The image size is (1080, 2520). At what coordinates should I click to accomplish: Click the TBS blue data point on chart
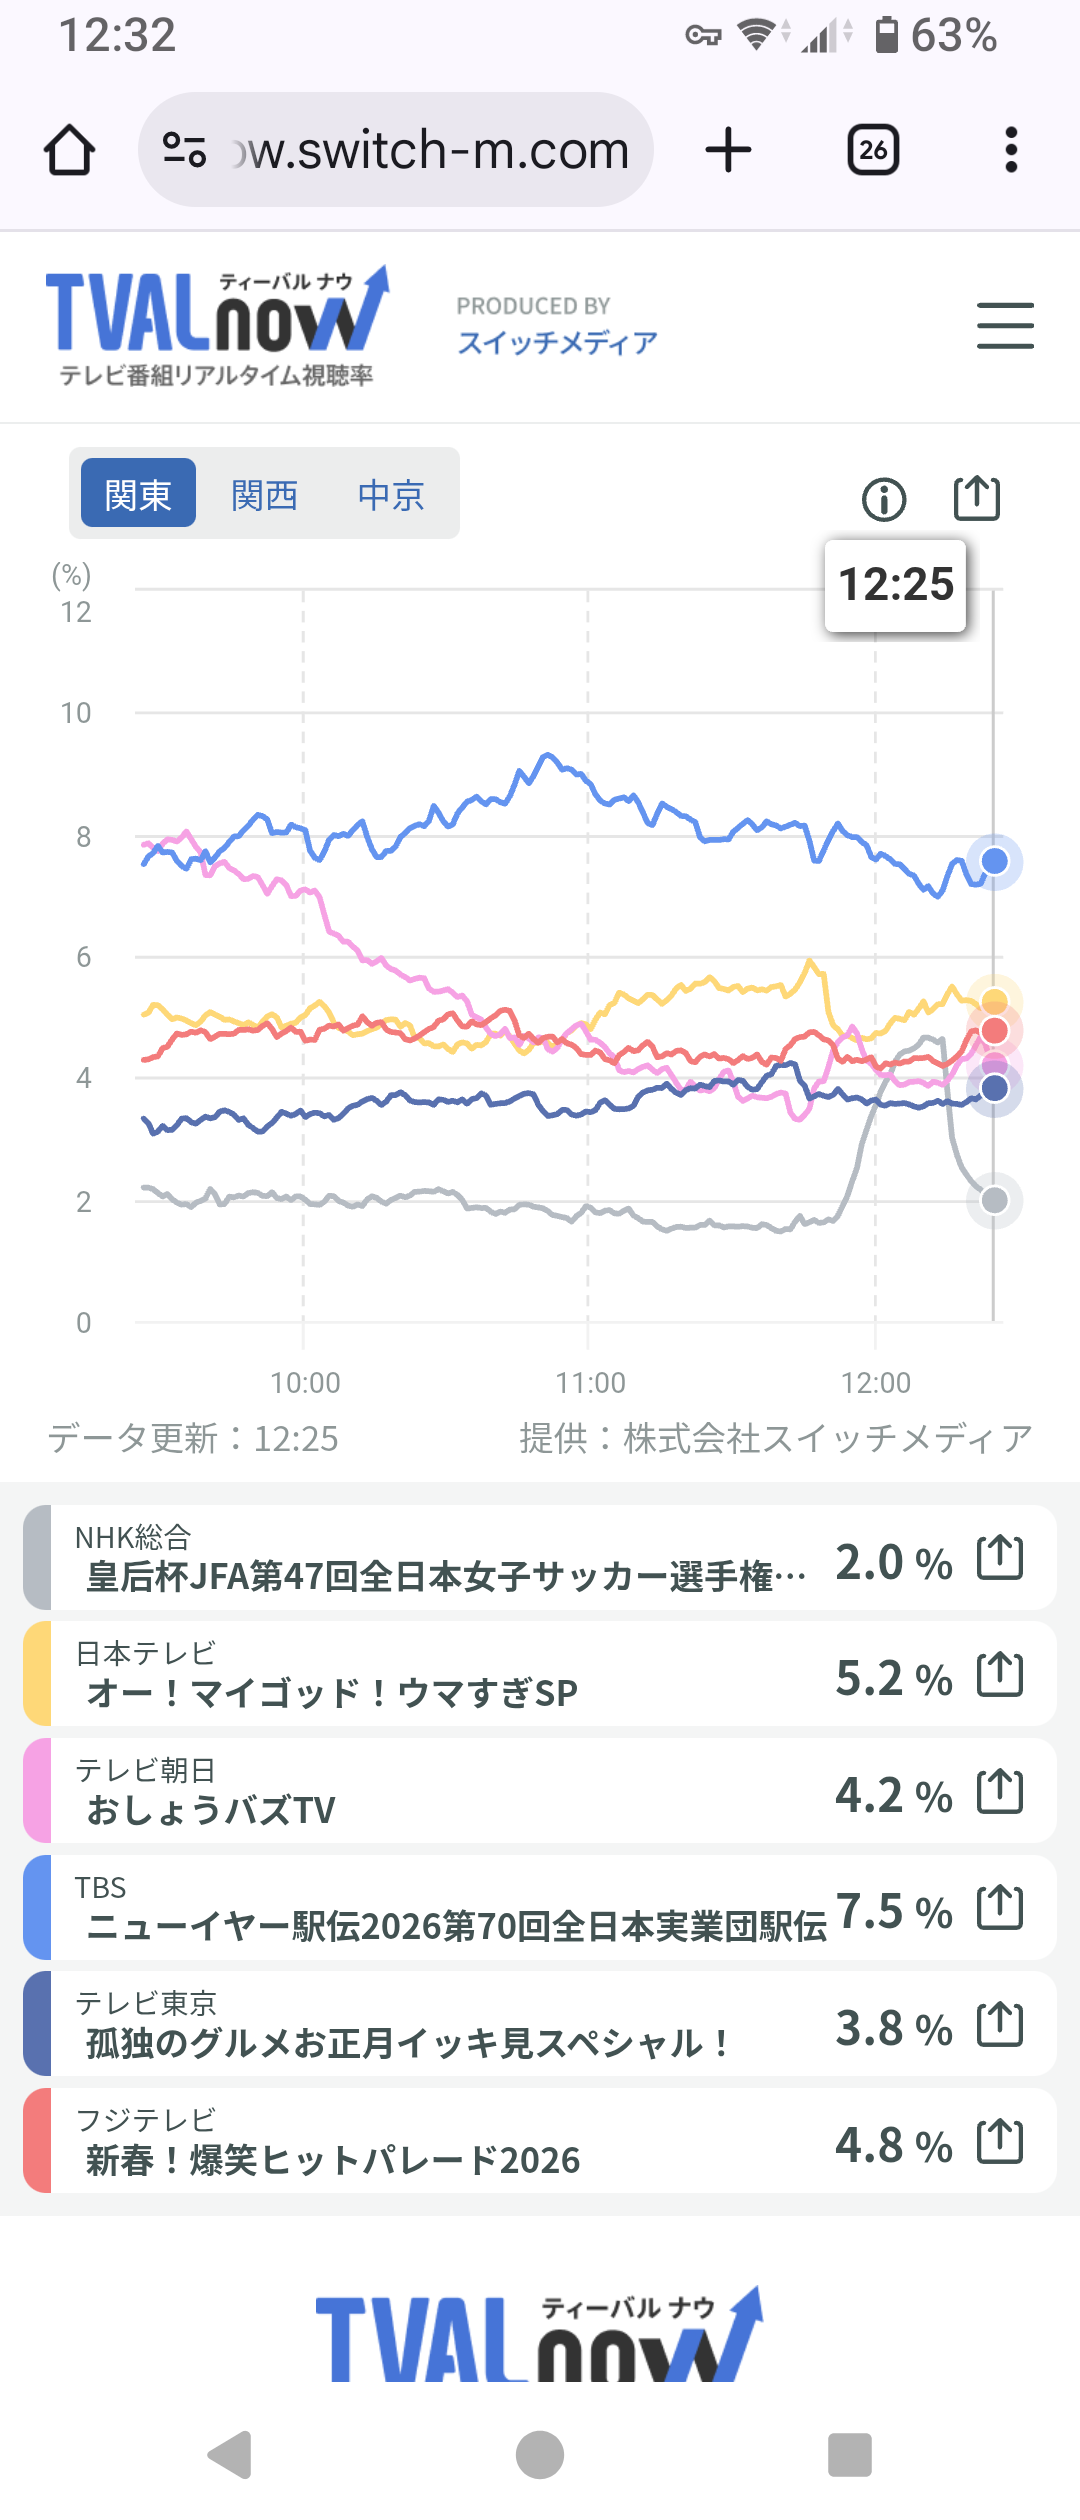point(994,861)
